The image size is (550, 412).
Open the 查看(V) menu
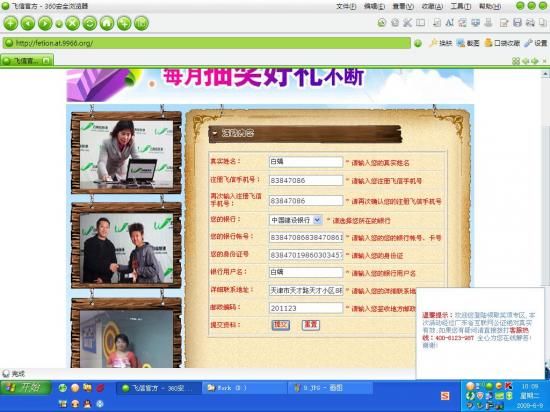pyautogui.click(x=403, y=6)
